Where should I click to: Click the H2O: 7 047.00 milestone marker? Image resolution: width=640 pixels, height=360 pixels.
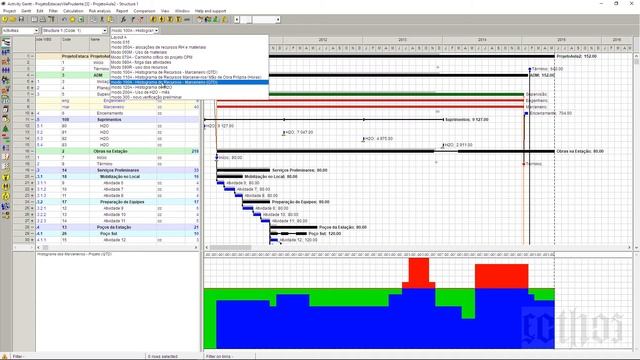pos(284,133)
